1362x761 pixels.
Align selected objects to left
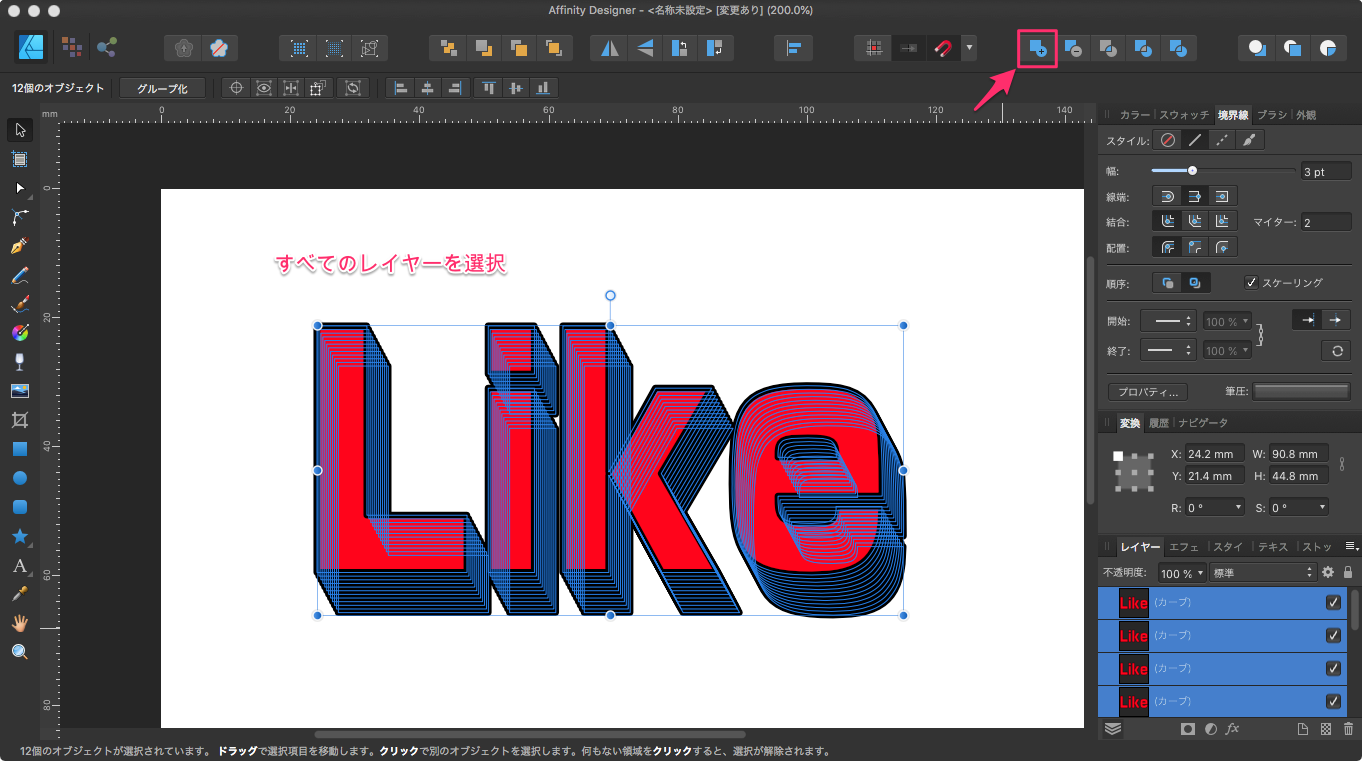pos(401,88)
